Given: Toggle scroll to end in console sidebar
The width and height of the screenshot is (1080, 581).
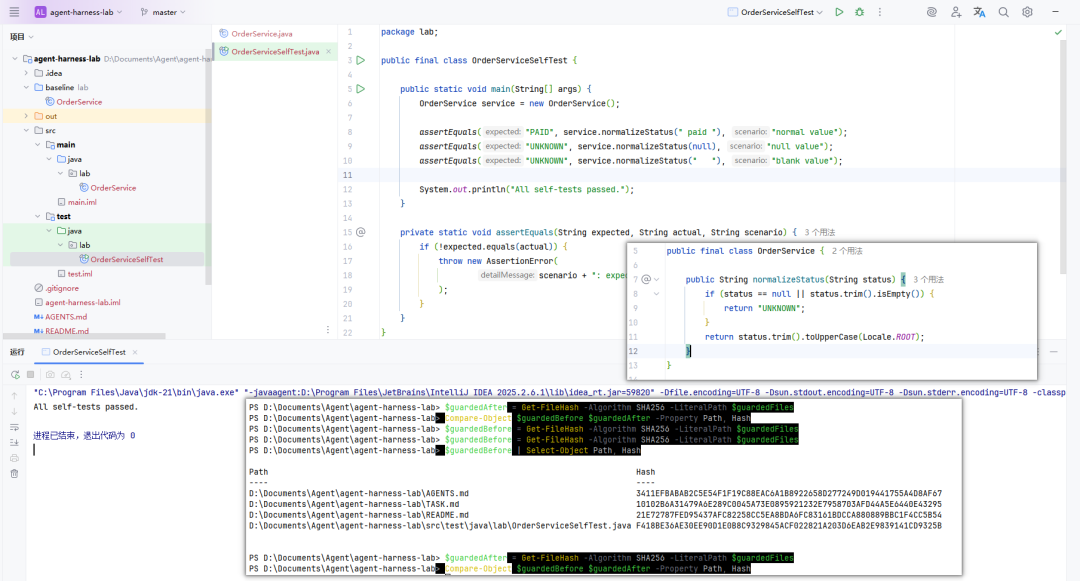Looking at the screenshot, I should [14, 443].
